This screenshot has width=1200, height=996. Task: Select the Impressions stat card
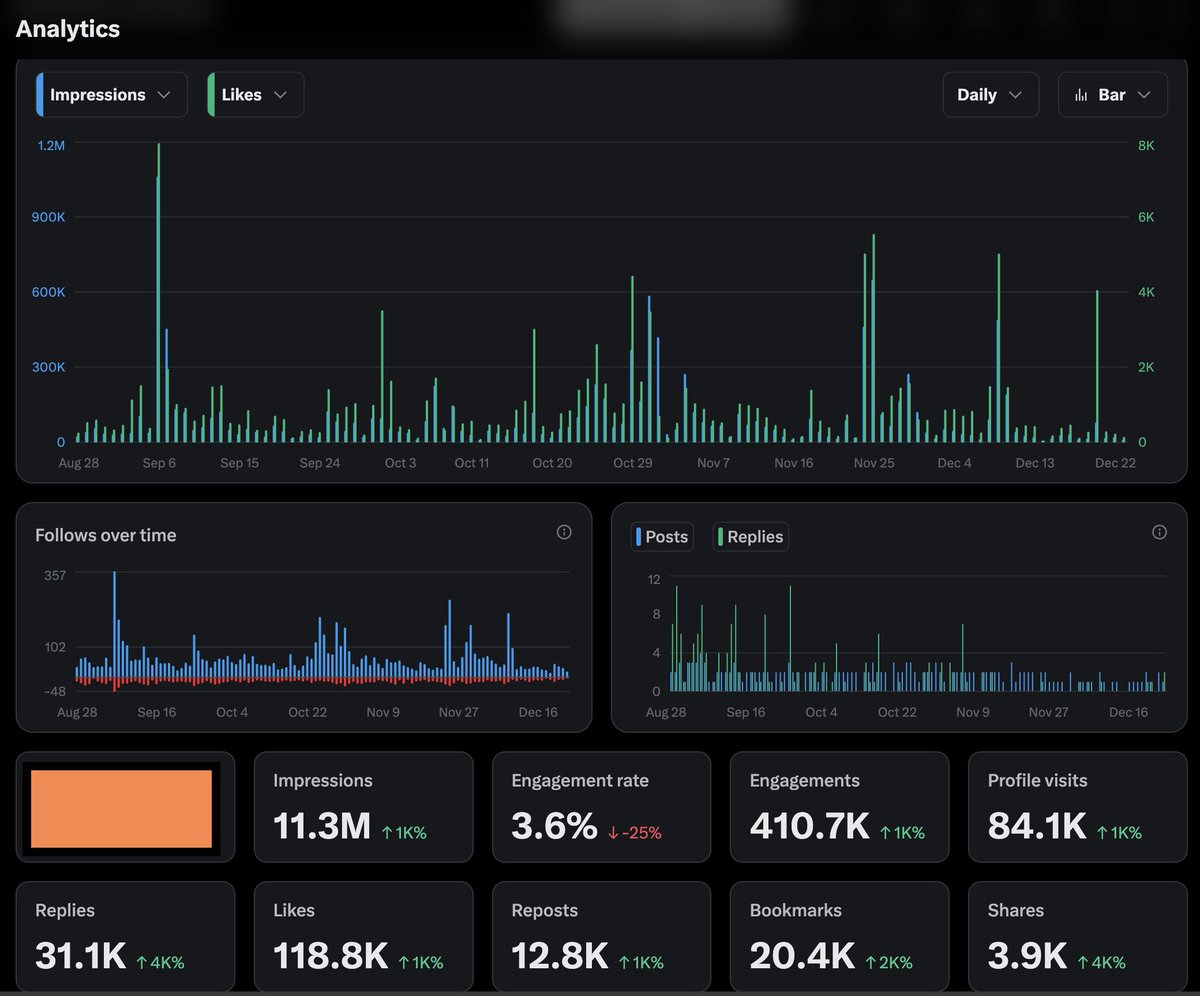tap(363, 807)
